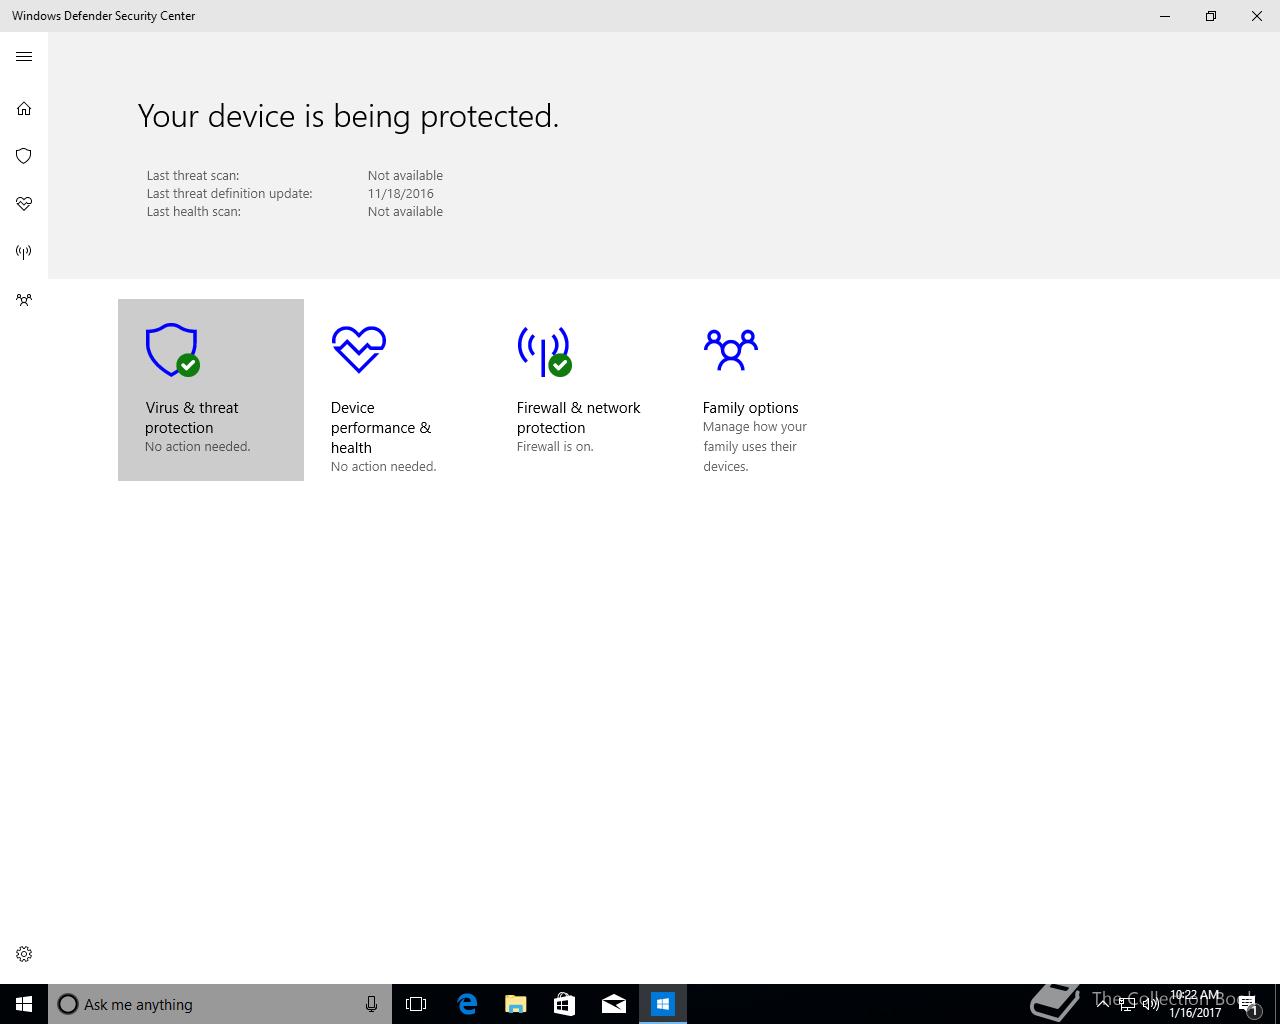
Task: Open the Windows Start menu
Action: 24,1004
